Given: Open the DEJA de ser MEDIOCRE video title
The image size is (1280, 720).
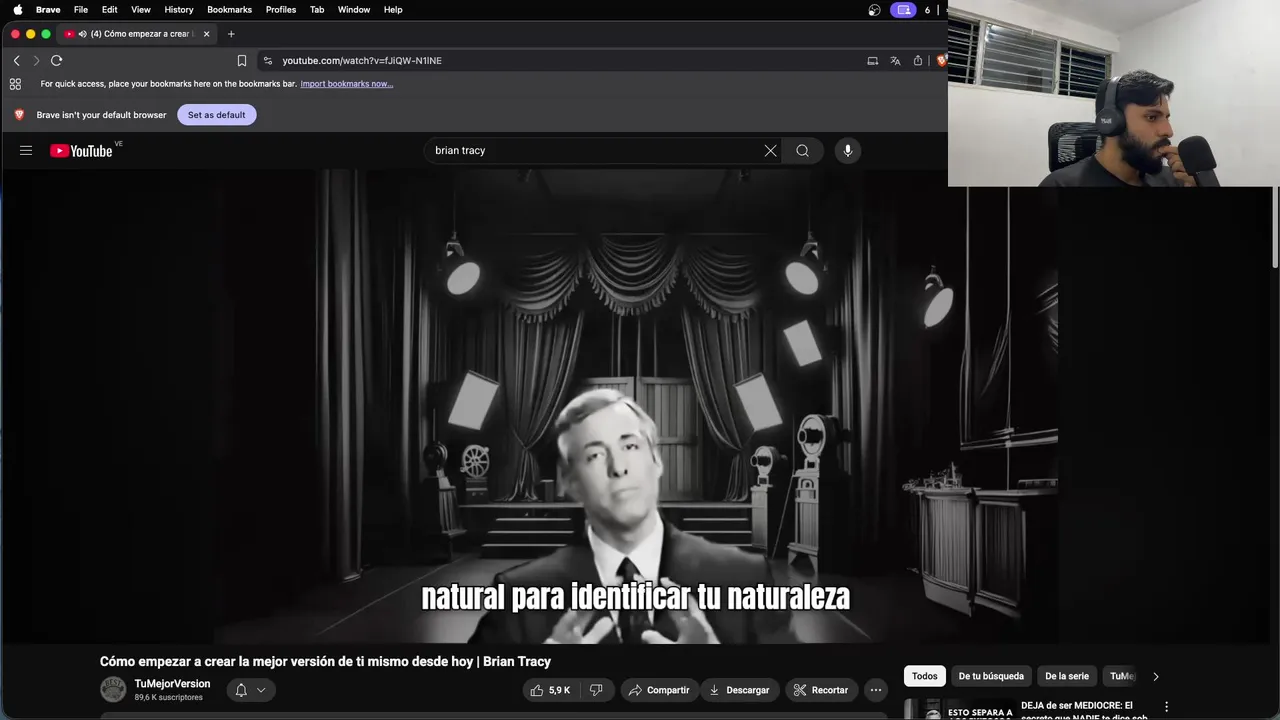Looking at the screenshot, I should point(1084,710).
